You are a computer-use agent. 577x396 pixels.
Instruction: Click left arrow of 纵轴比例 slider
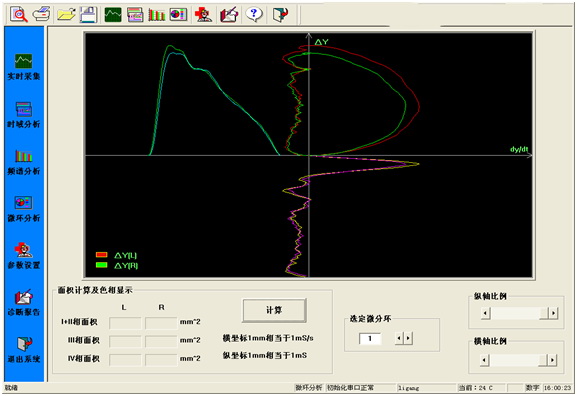pyautogui.click(x=485, y=313)
